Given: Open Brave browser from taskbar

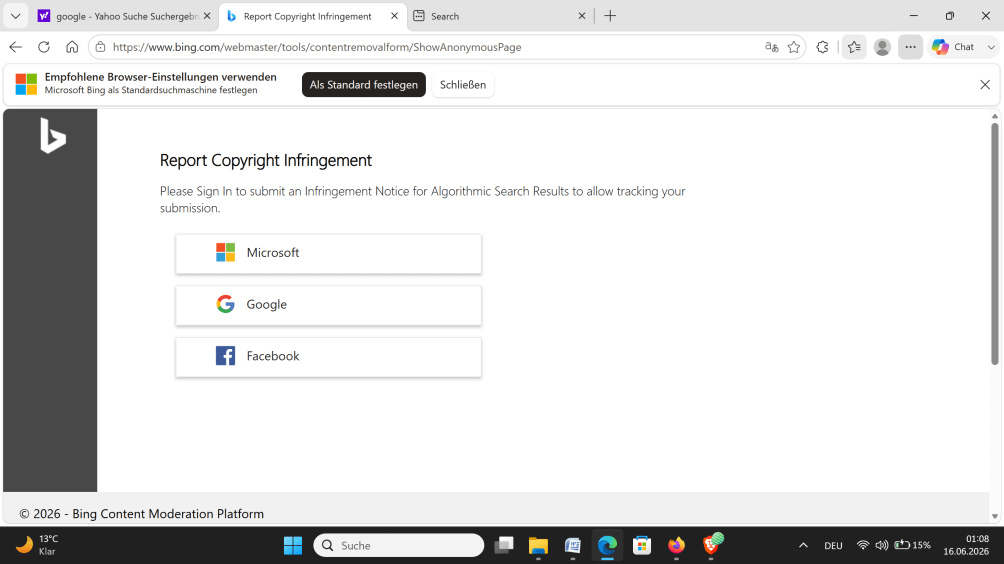Looking at the screenshot, I should click(x=711, y=544).
